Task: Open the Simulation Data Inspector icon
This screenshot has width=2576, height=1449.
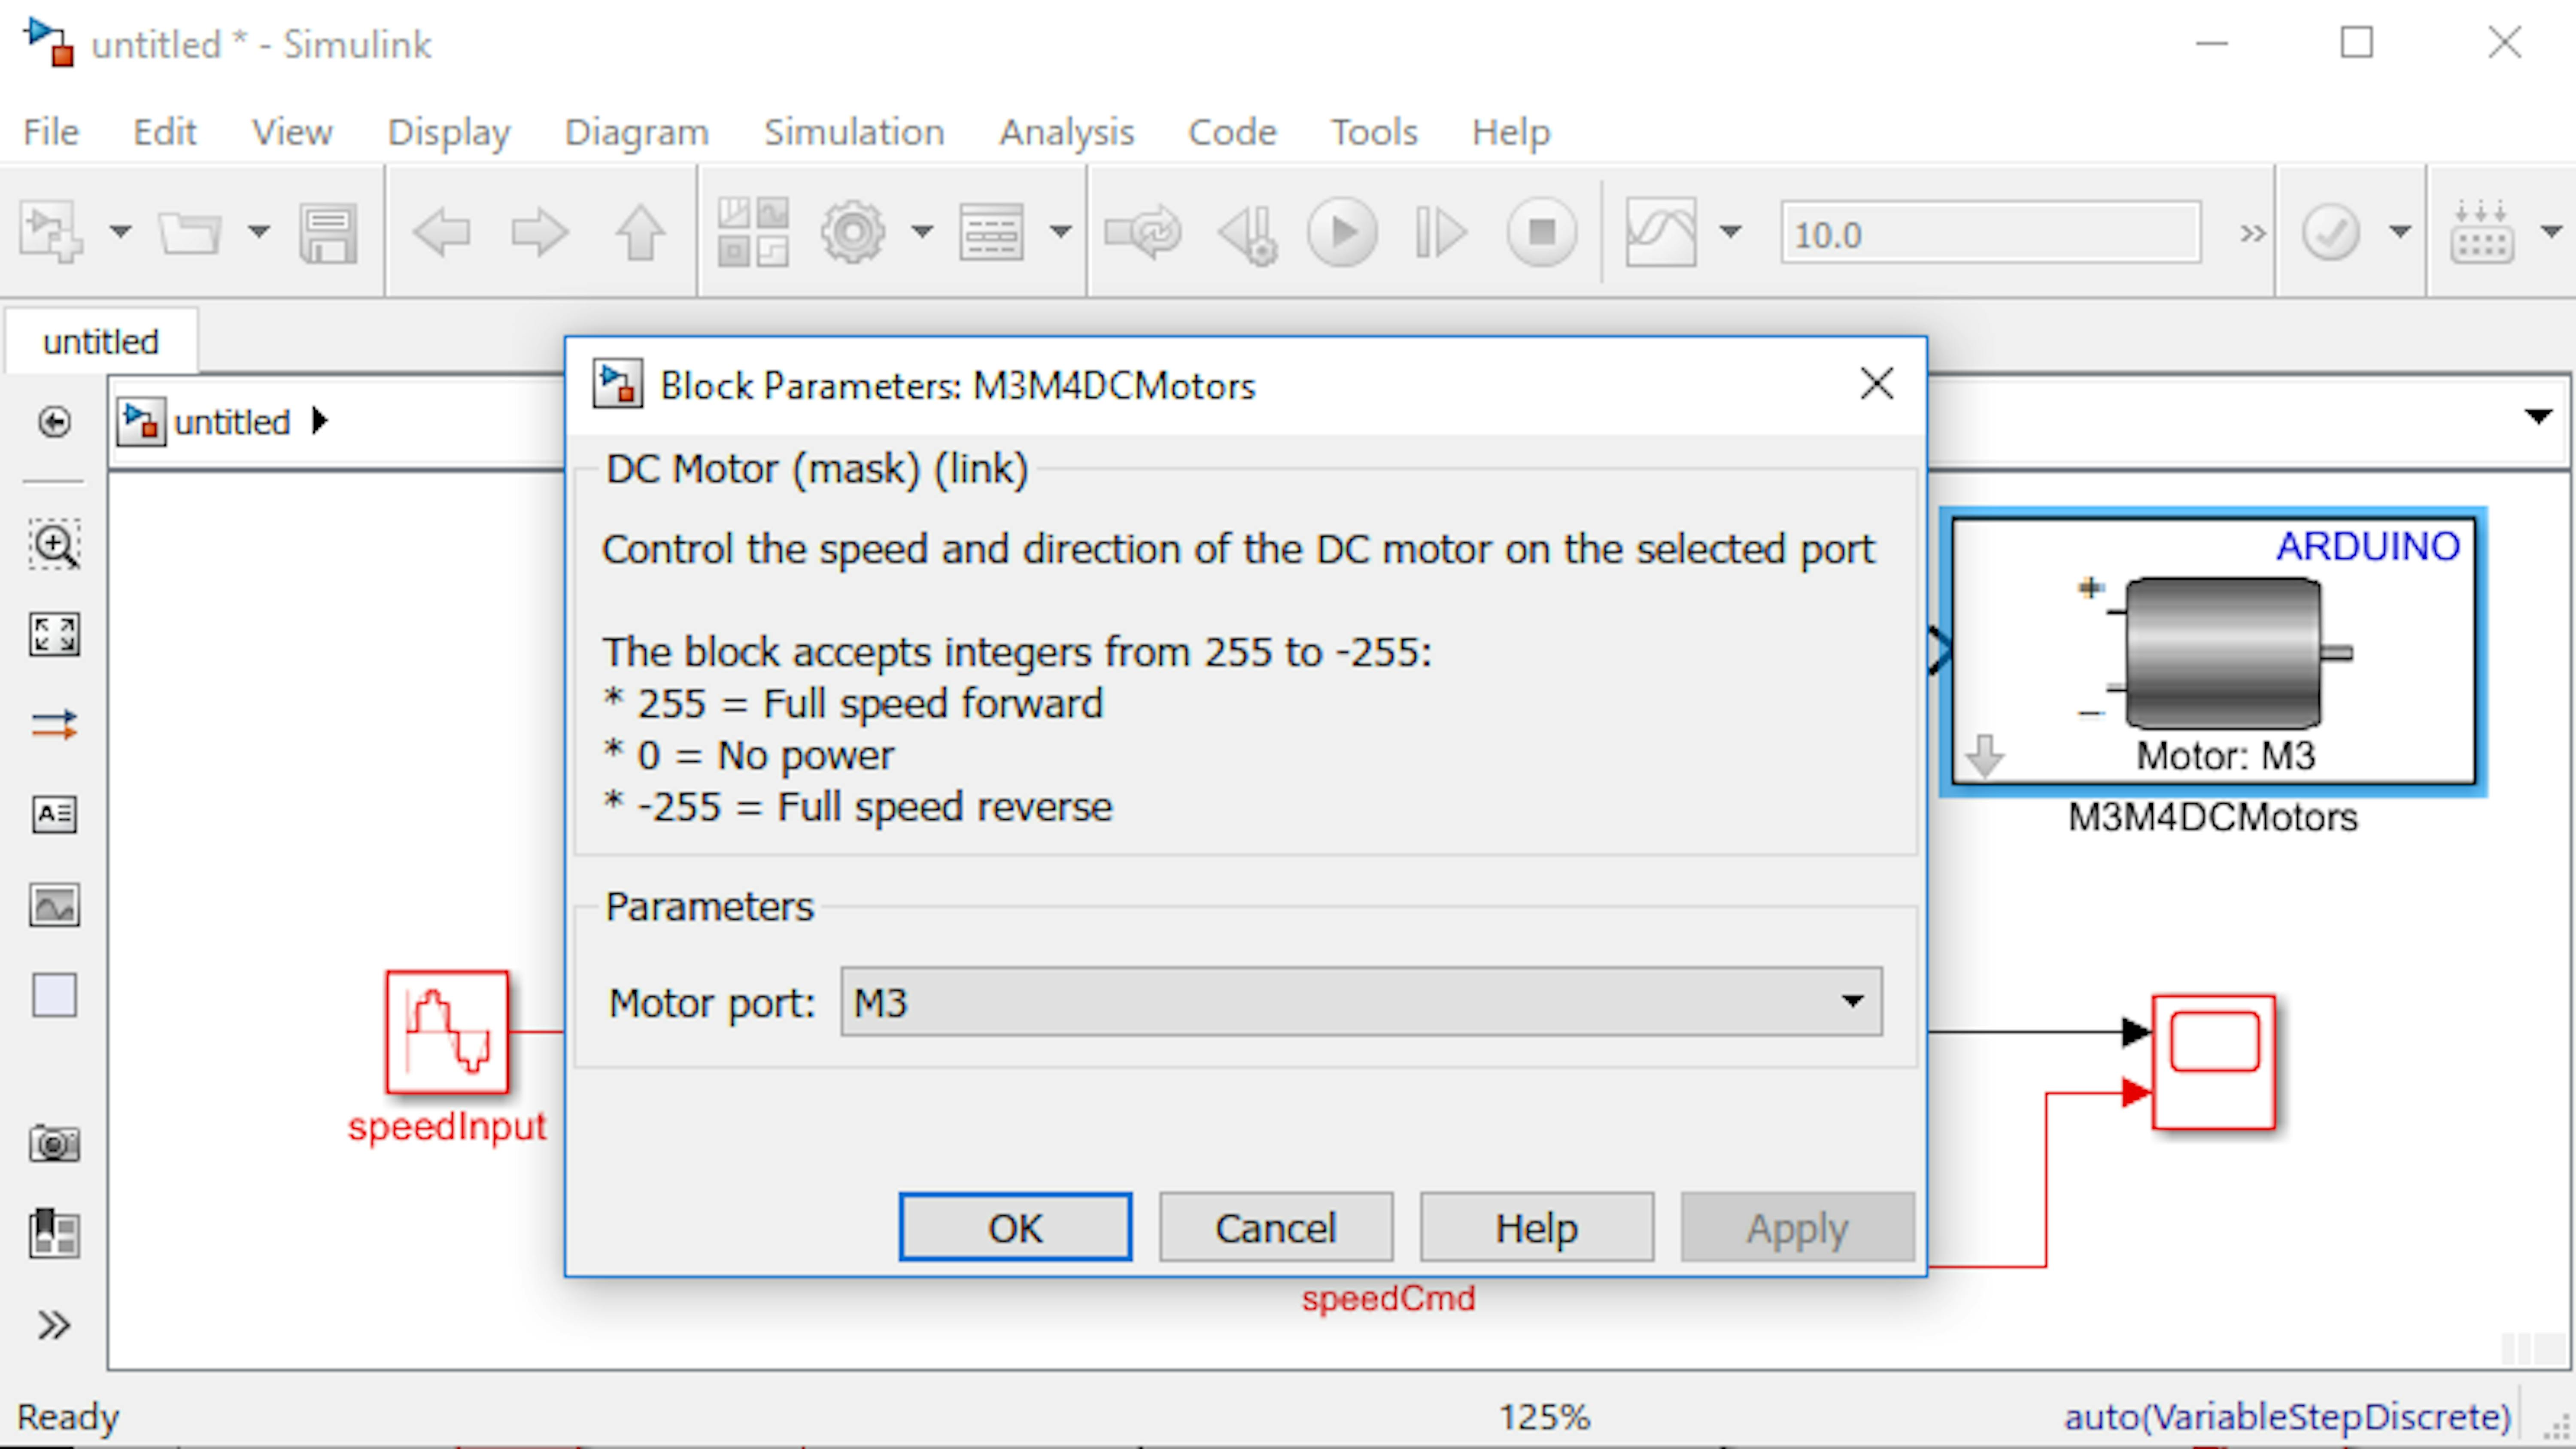Action: 1661,232
